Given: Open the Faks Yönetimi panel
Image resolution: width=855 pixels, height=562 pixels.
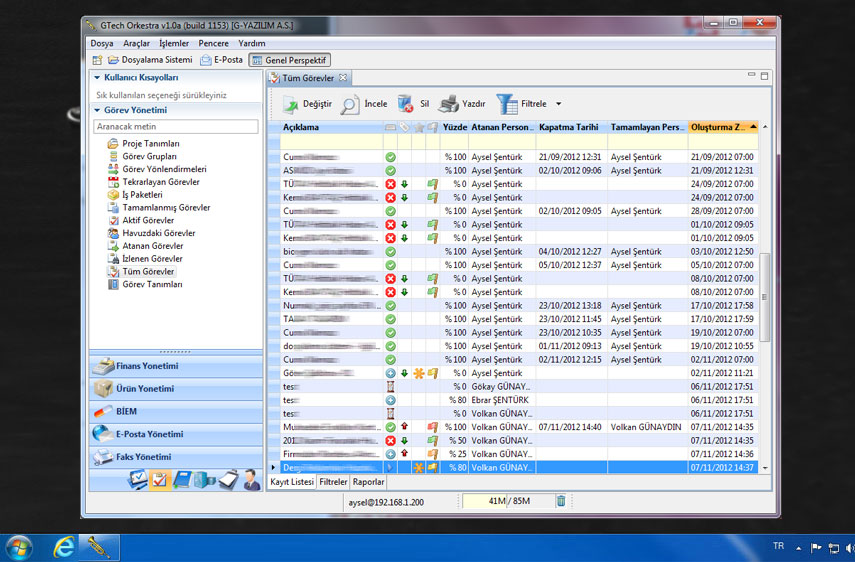Looking at the screenshot, I should point(143,457).
